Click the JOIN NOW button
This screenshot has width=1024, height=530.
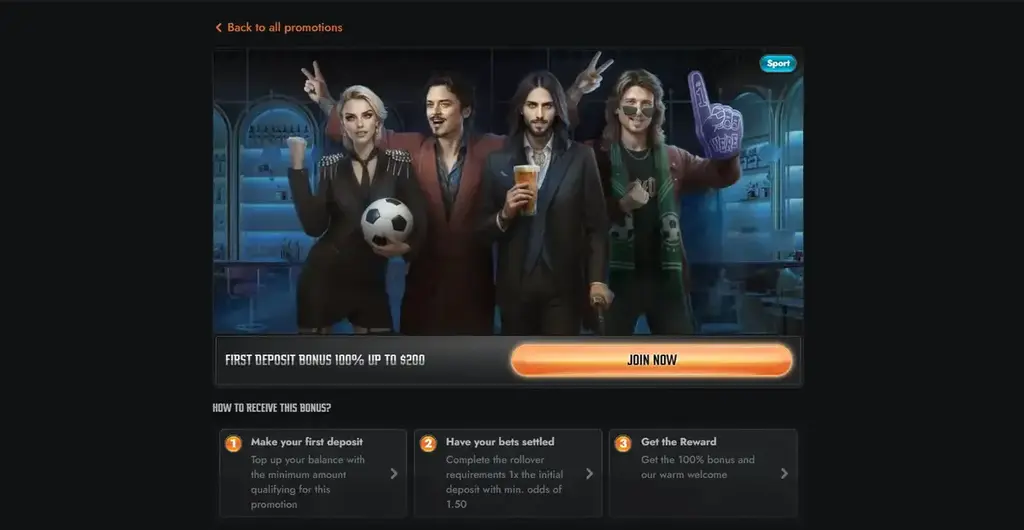point(652,360)
